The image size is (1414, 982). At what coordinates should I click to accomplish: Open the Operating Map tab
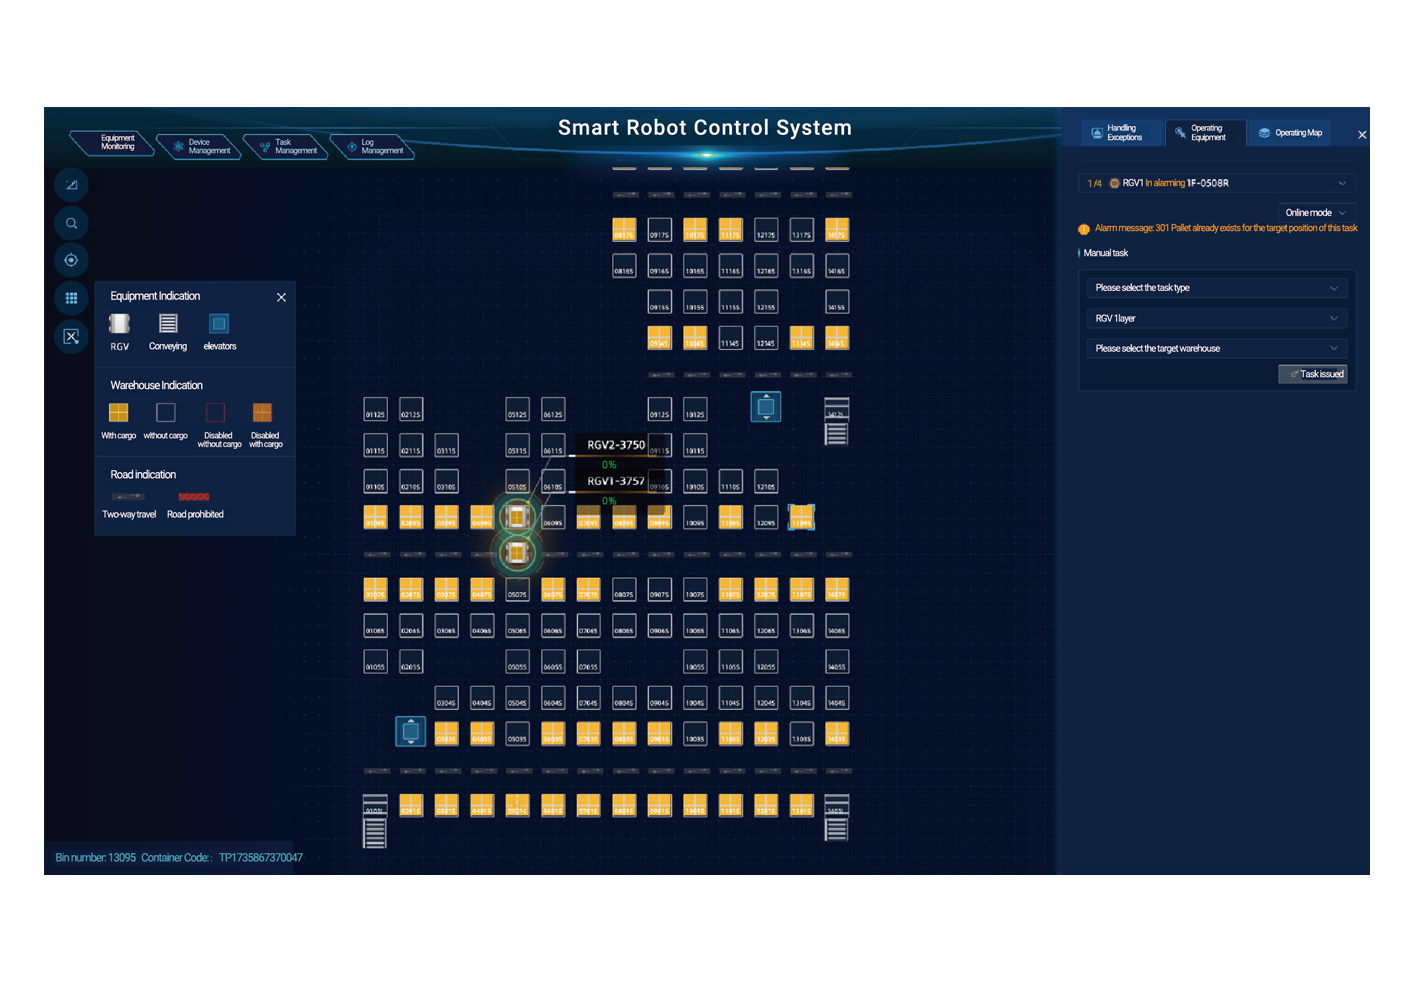pos(1291,133)
